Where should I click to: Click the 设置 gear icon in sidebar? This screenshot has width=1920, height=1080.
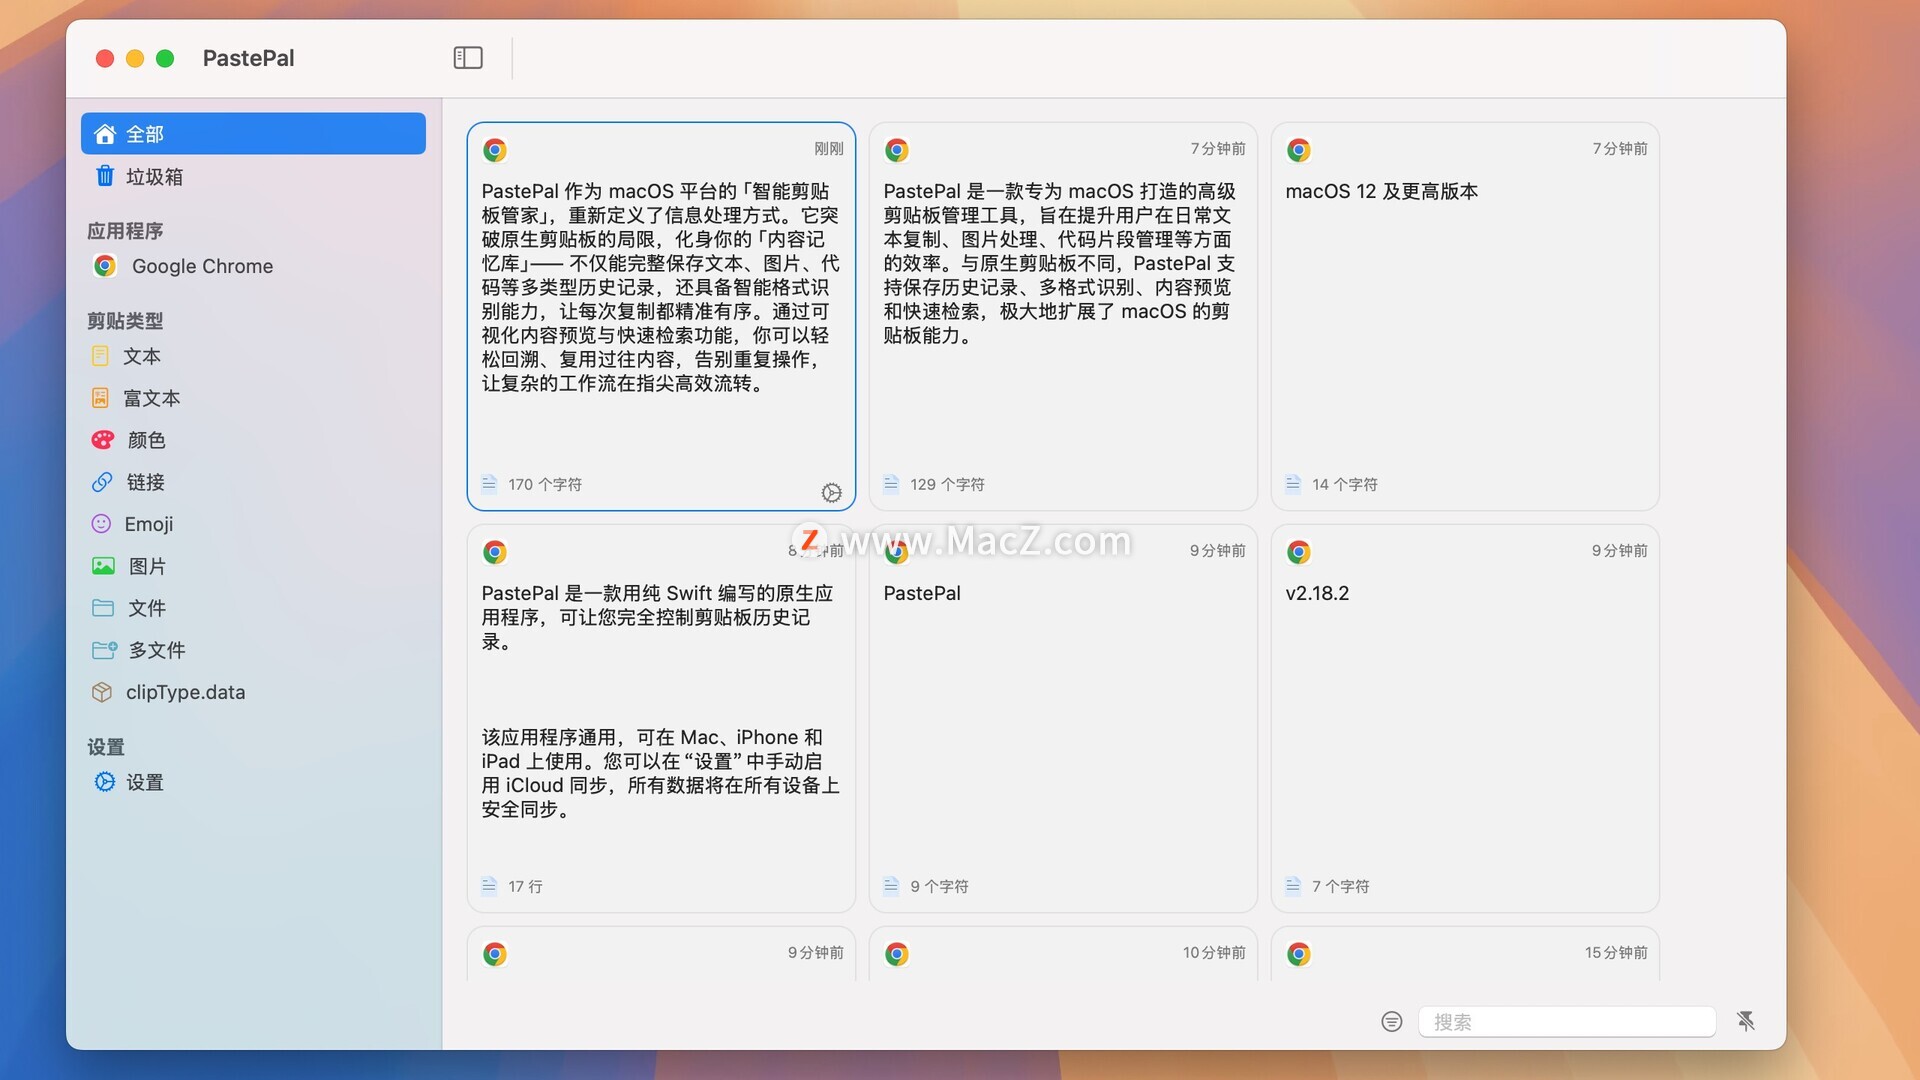tap(104, 782)
